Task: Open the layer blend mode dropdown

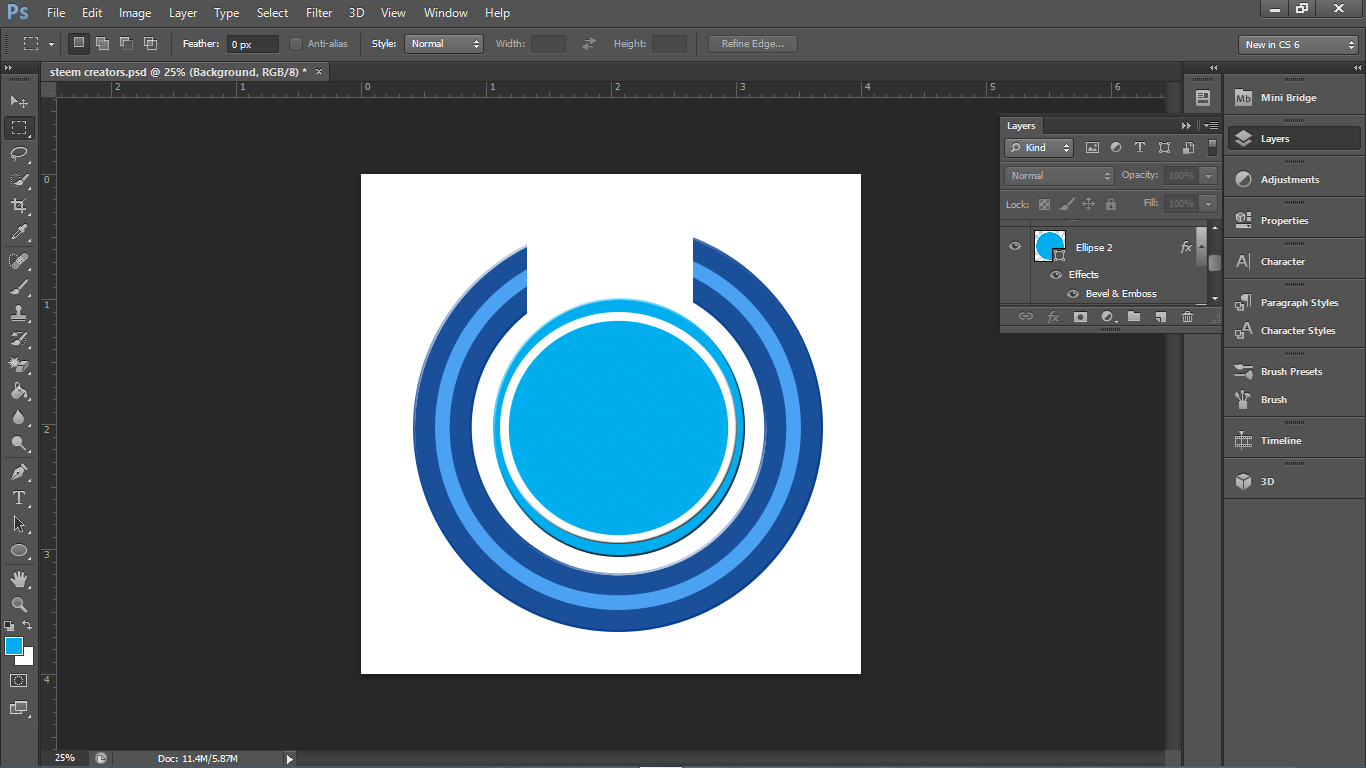Action: pyautogui.click(x=1059, y=175)
